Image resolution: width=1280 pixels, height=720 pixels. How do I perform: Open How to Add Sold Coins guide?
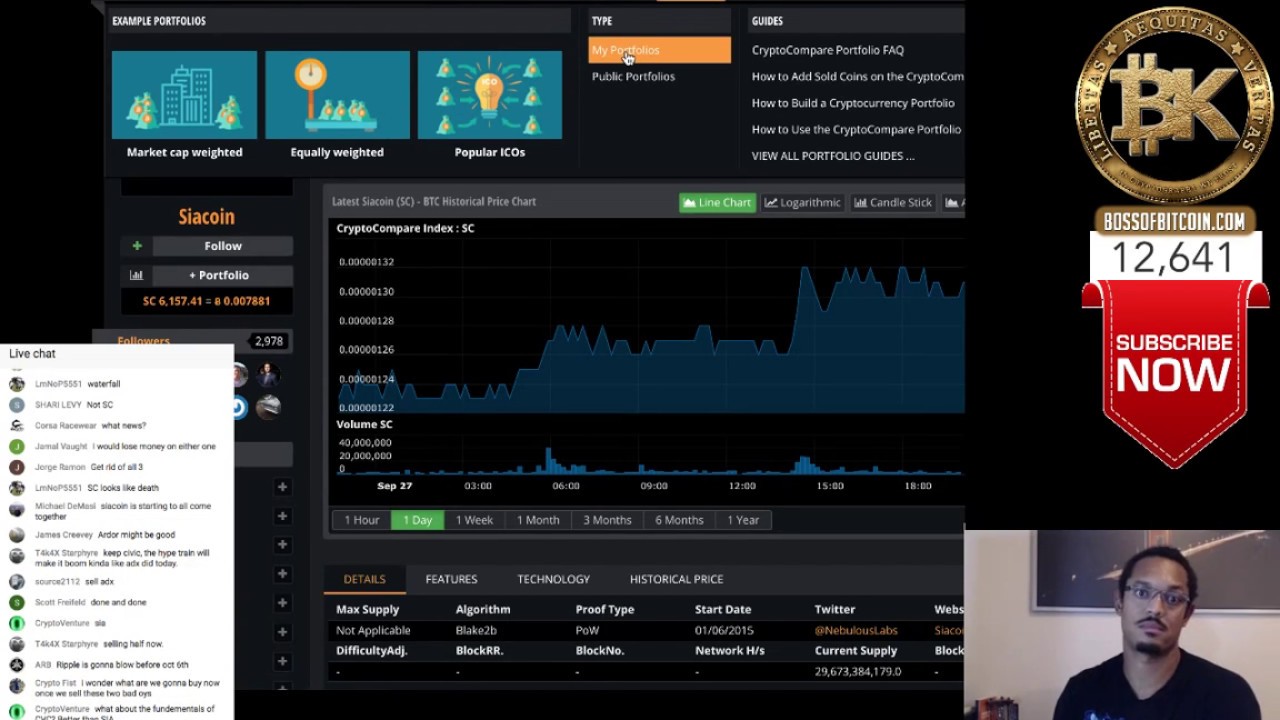point(857,76)
